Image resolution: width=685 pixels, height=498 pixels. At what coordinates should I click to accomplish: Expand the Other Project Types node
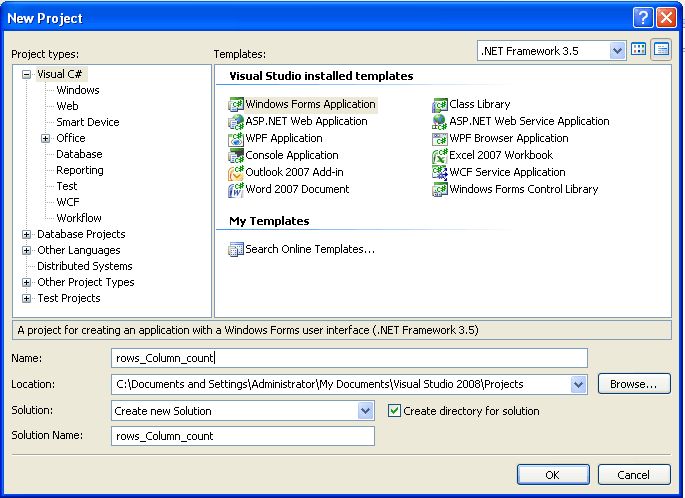pyautogui.click(x=27, y=283)
